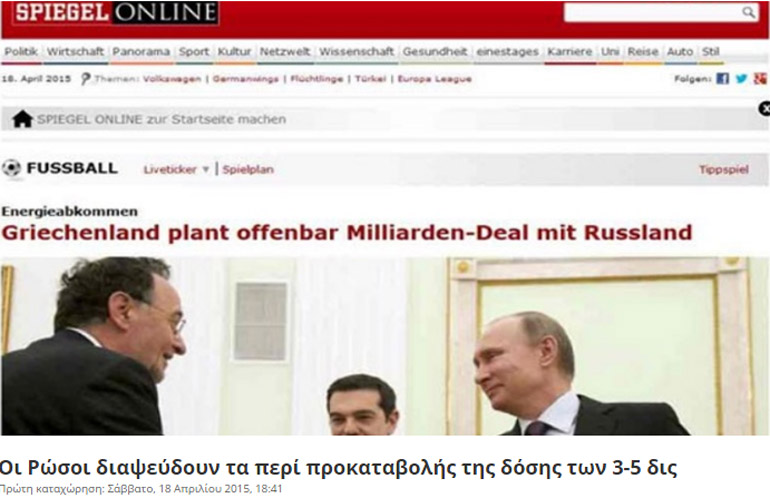The height and width of the screenshot is (498, 770).
Task: Dismiss the Startseite banner with close icon
Action: 765,108
